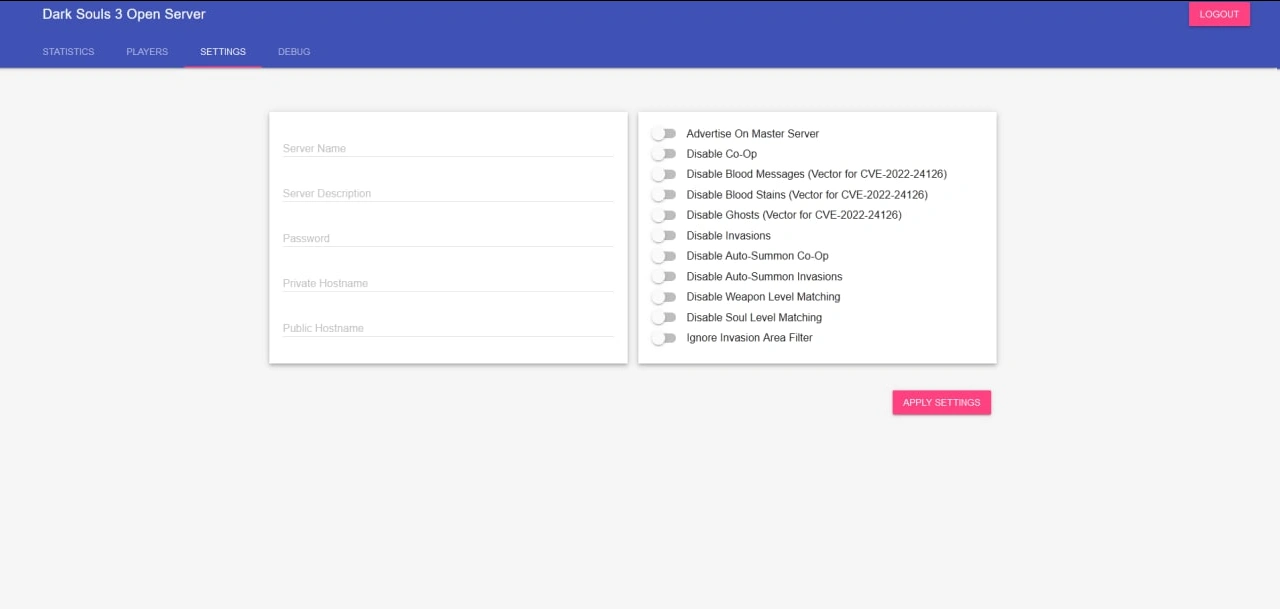The height and width of the screenshot is (609, 1280).
Task: Enable Ignore Invasion Area Filter toggle
Action: [664, 338]
